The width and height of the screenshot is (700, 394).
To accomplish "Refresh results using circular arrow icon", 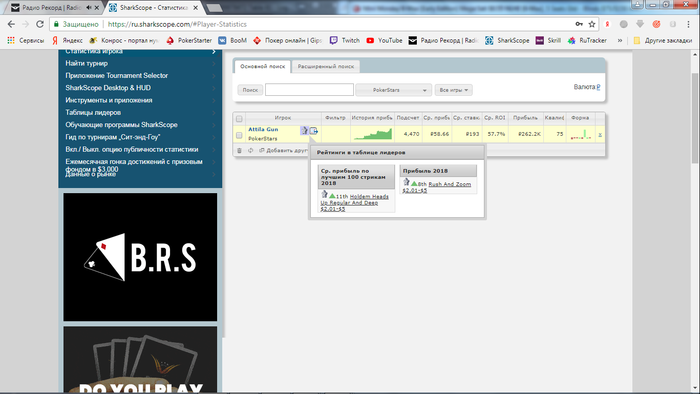I will pos(250,151).
